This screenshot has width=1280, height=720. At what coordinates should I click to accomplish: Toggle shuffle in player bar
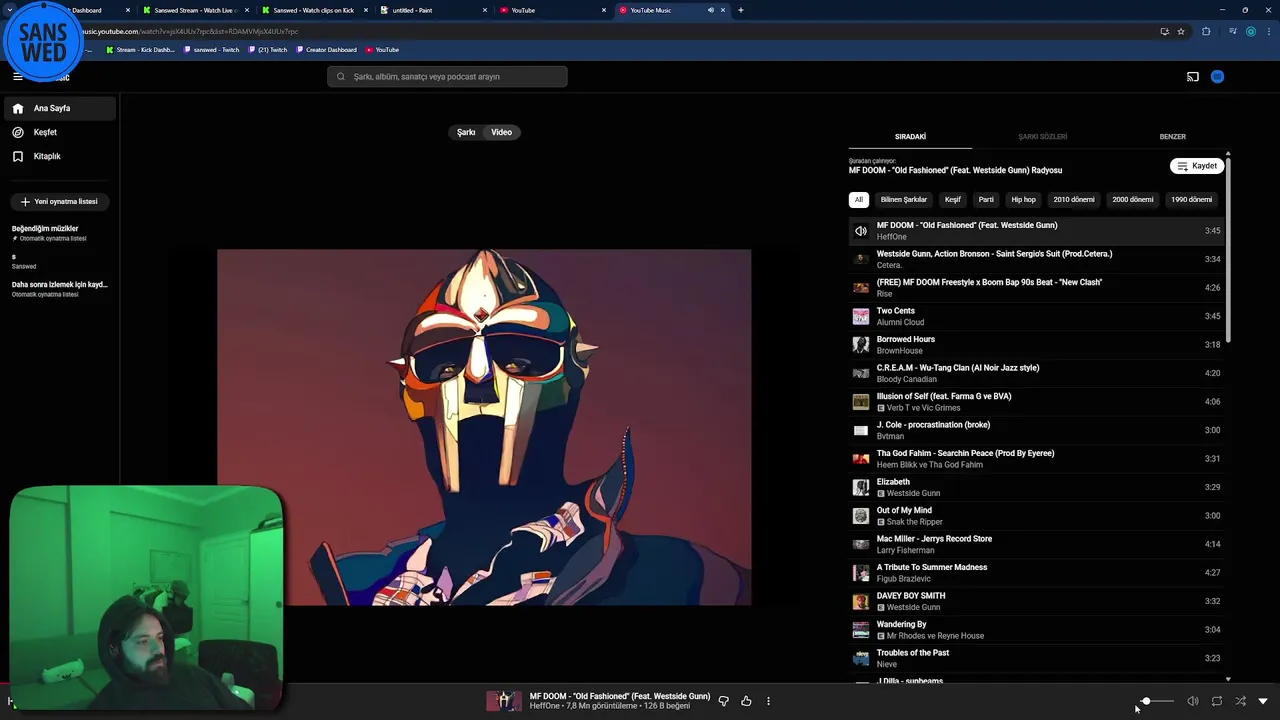pos(1240,701)
